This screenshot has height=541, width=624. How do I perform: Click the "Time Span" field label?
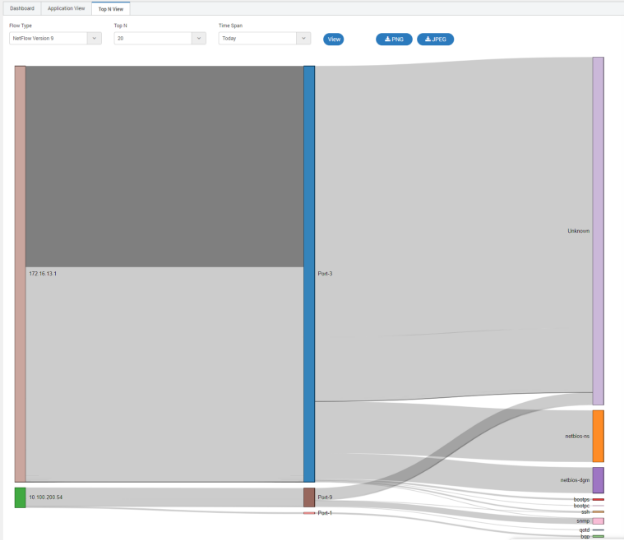230,25
